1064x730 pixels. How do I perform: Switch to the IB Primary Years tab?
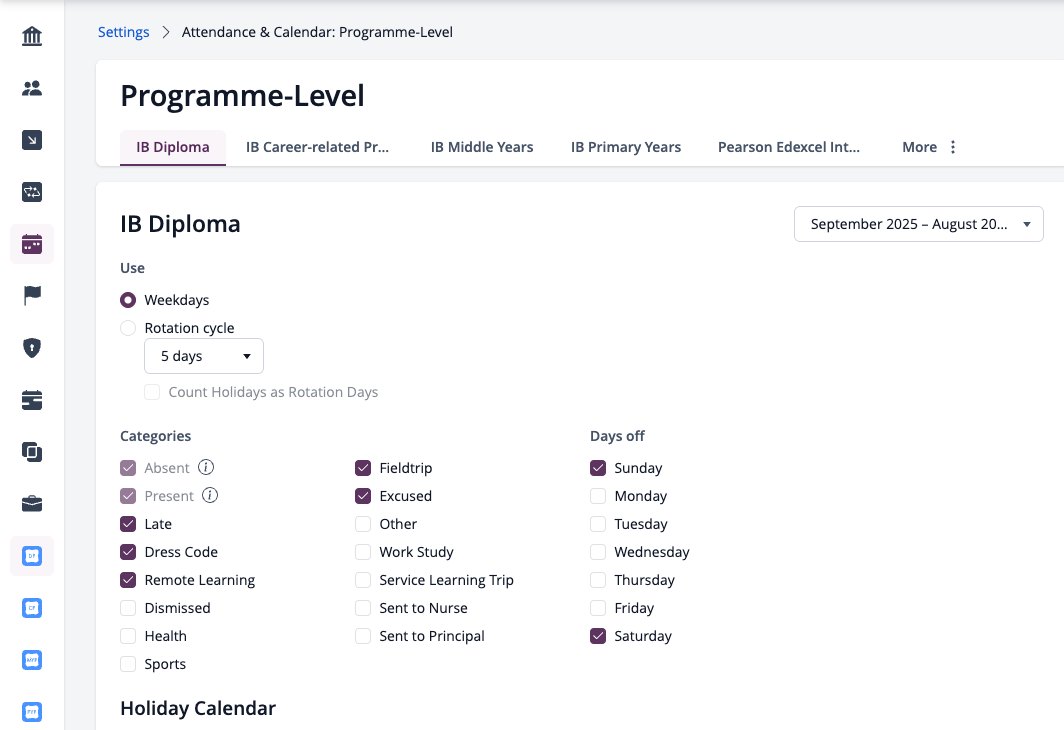coord(626,147)
